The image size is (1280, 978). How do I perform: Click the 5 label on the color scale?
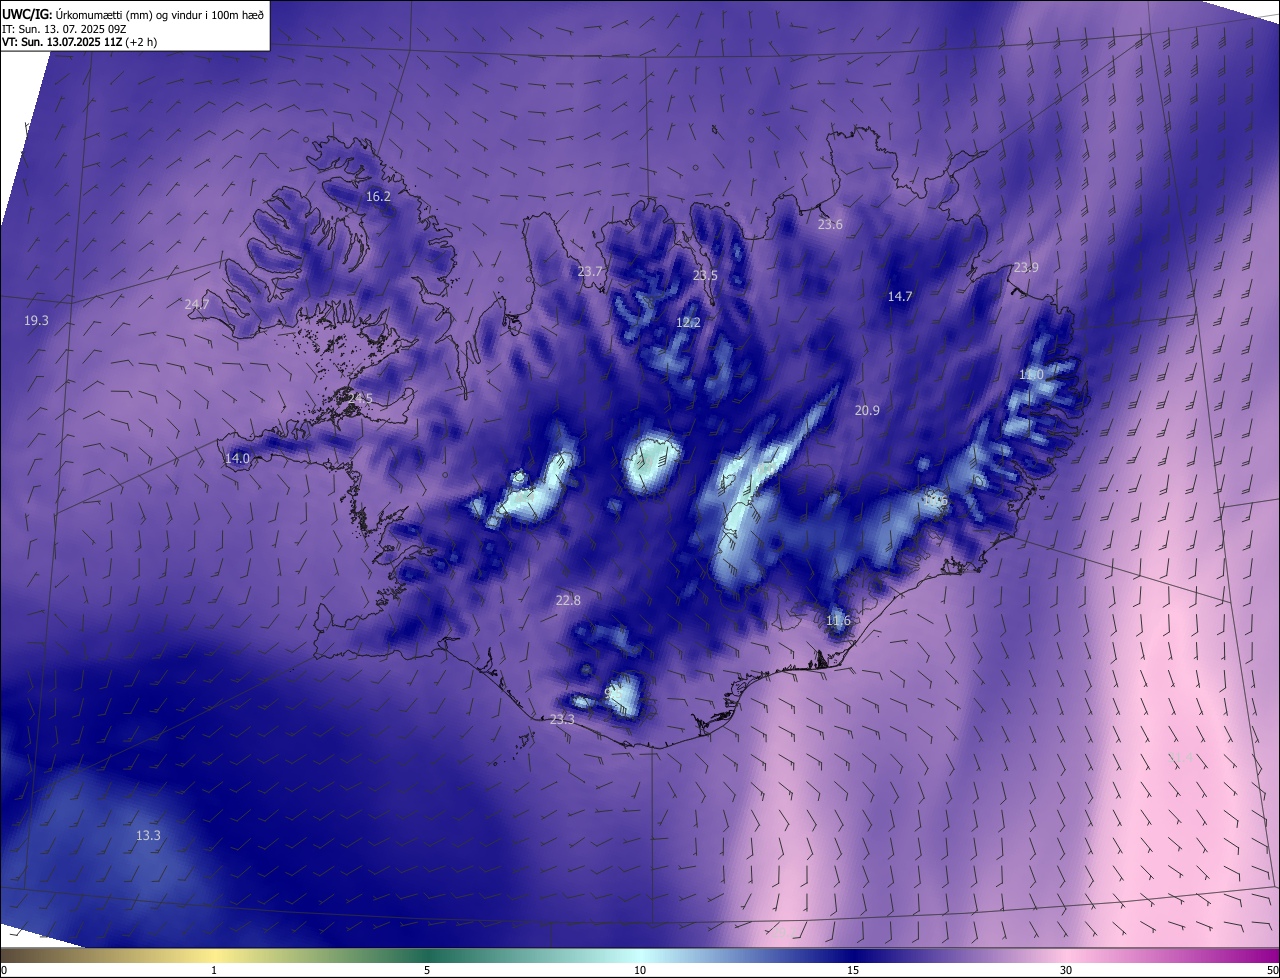tap(427, 970)
